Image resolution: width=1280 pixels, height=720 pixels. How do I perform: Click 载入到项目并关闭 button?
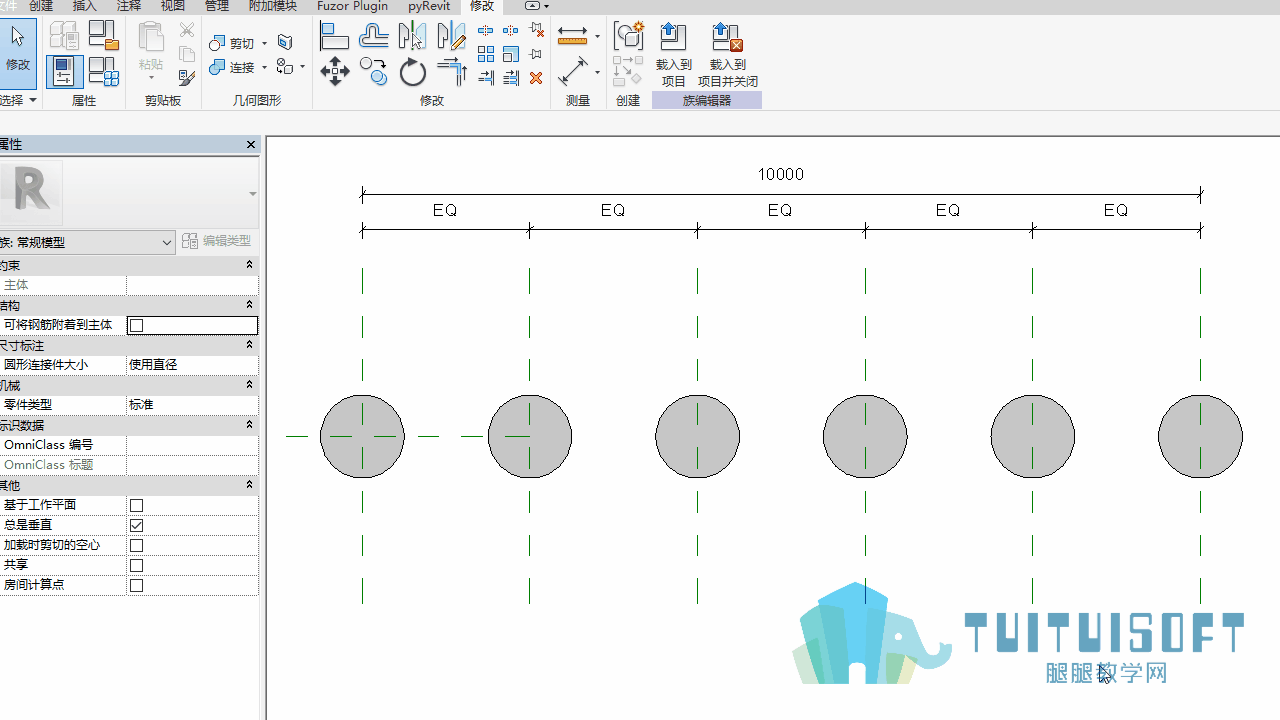(x=727, y=54)
